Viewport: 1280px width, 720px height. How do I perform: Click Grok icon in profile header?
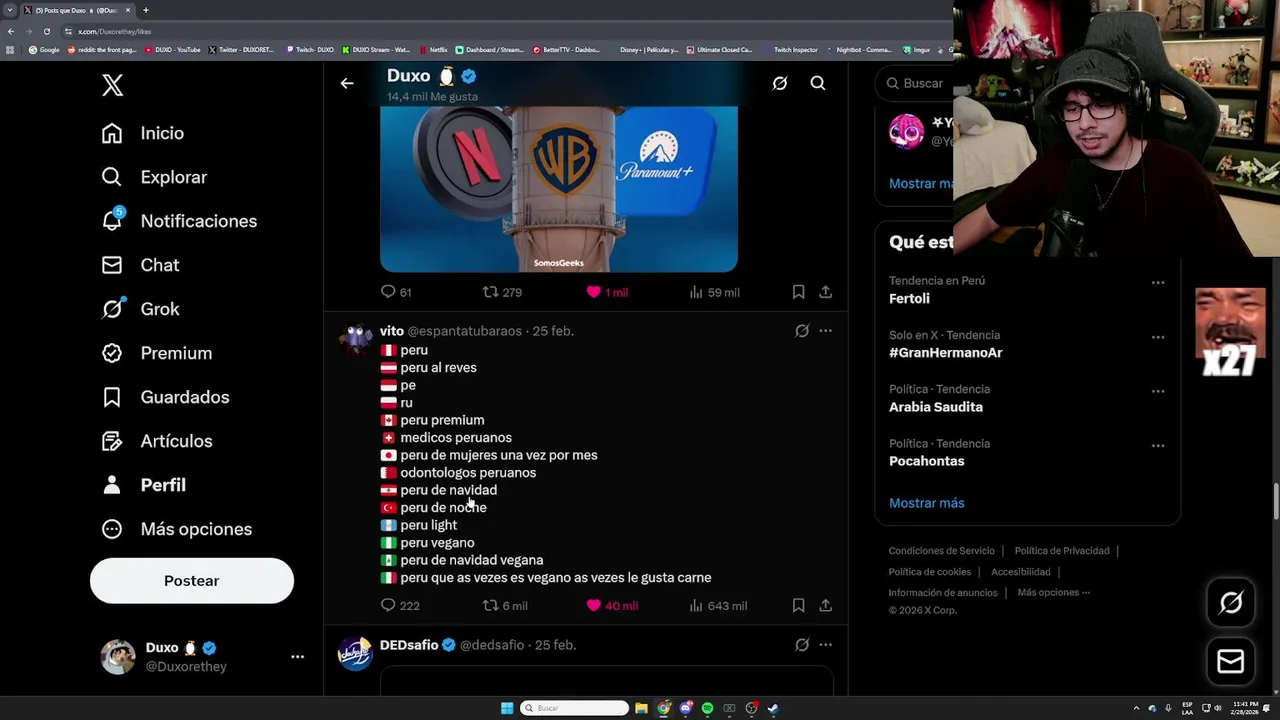coord(780,84)
